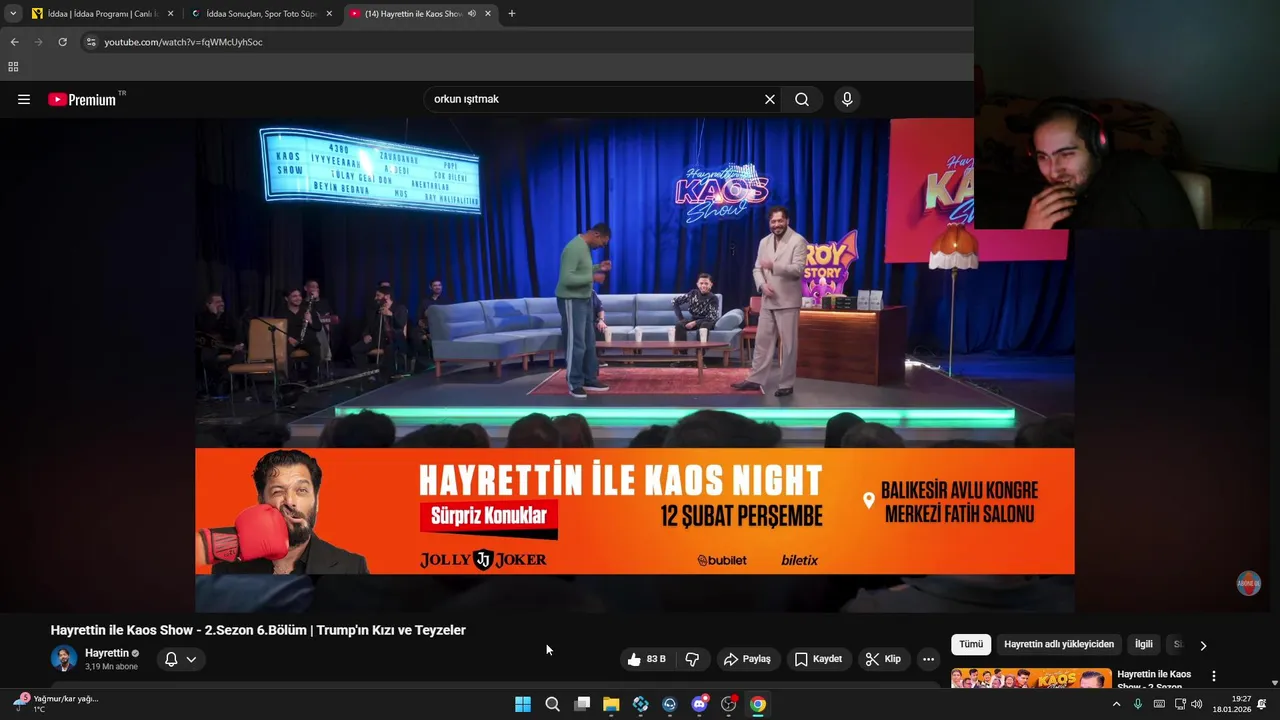1280x720 pixels.
Task: Click the video title text
Action: pyautogui.click(x=258, y=630)
